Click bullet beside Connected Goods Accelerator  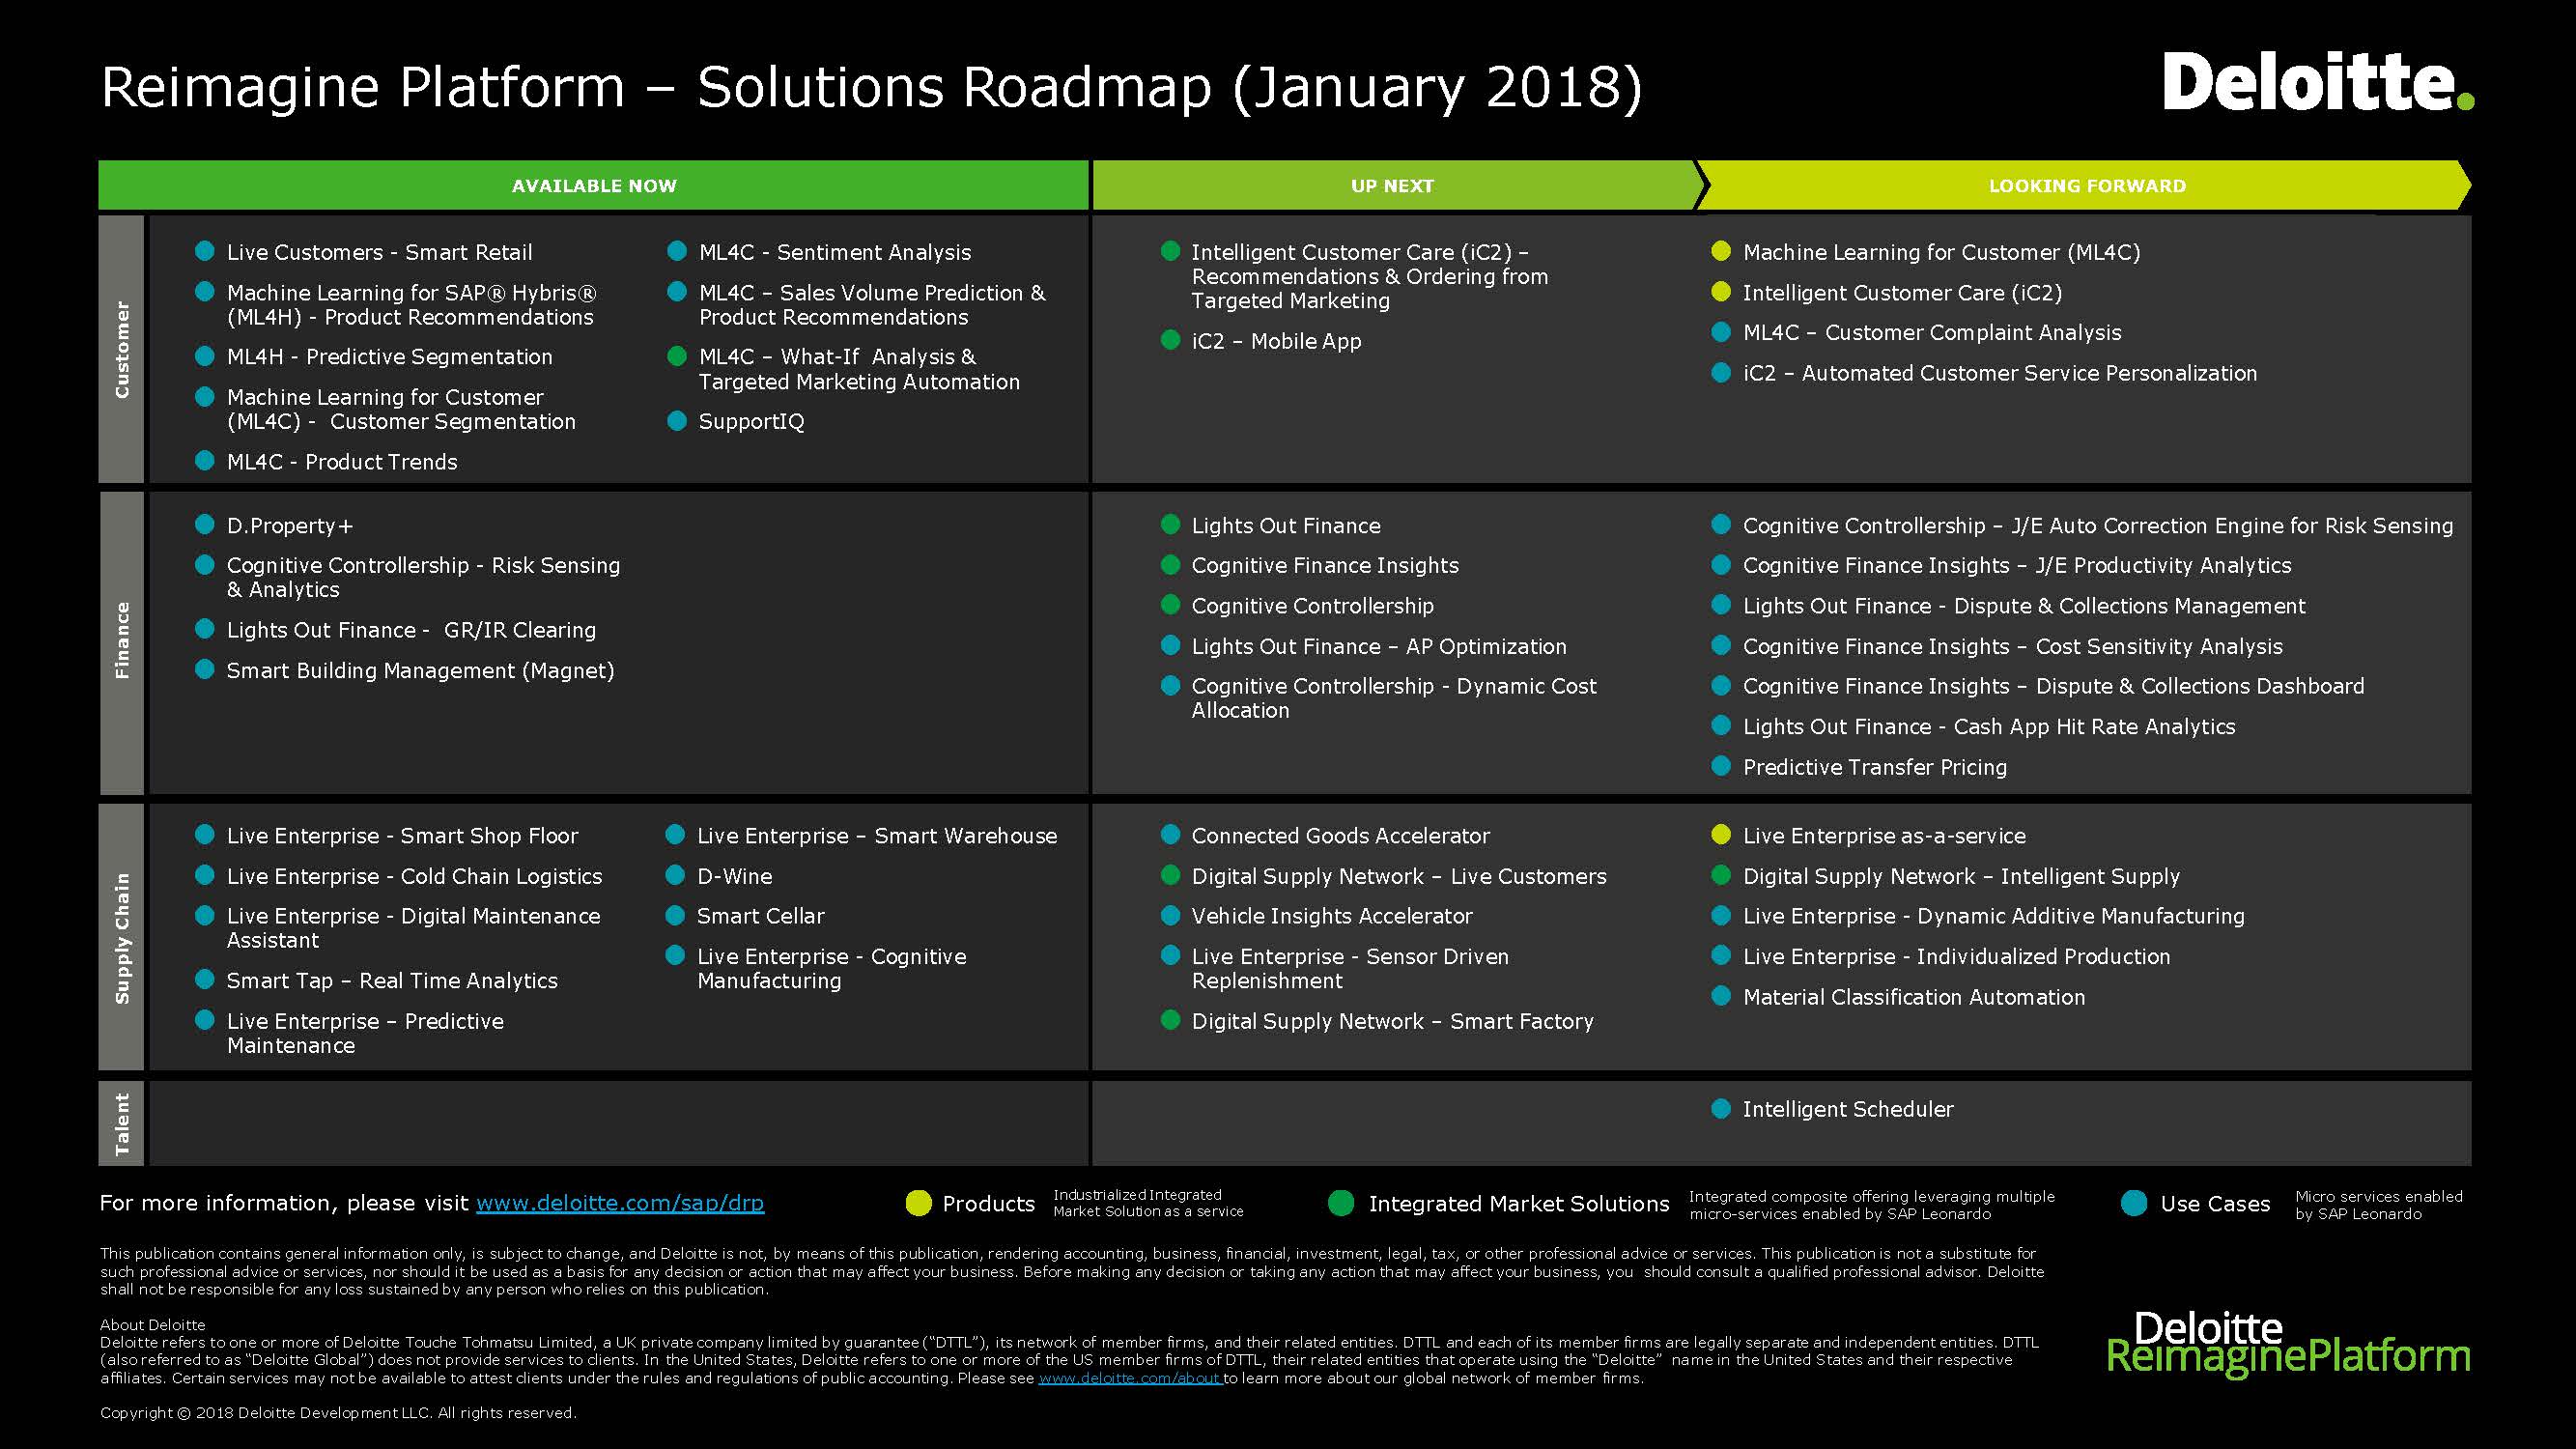[x=1170, y=834]
